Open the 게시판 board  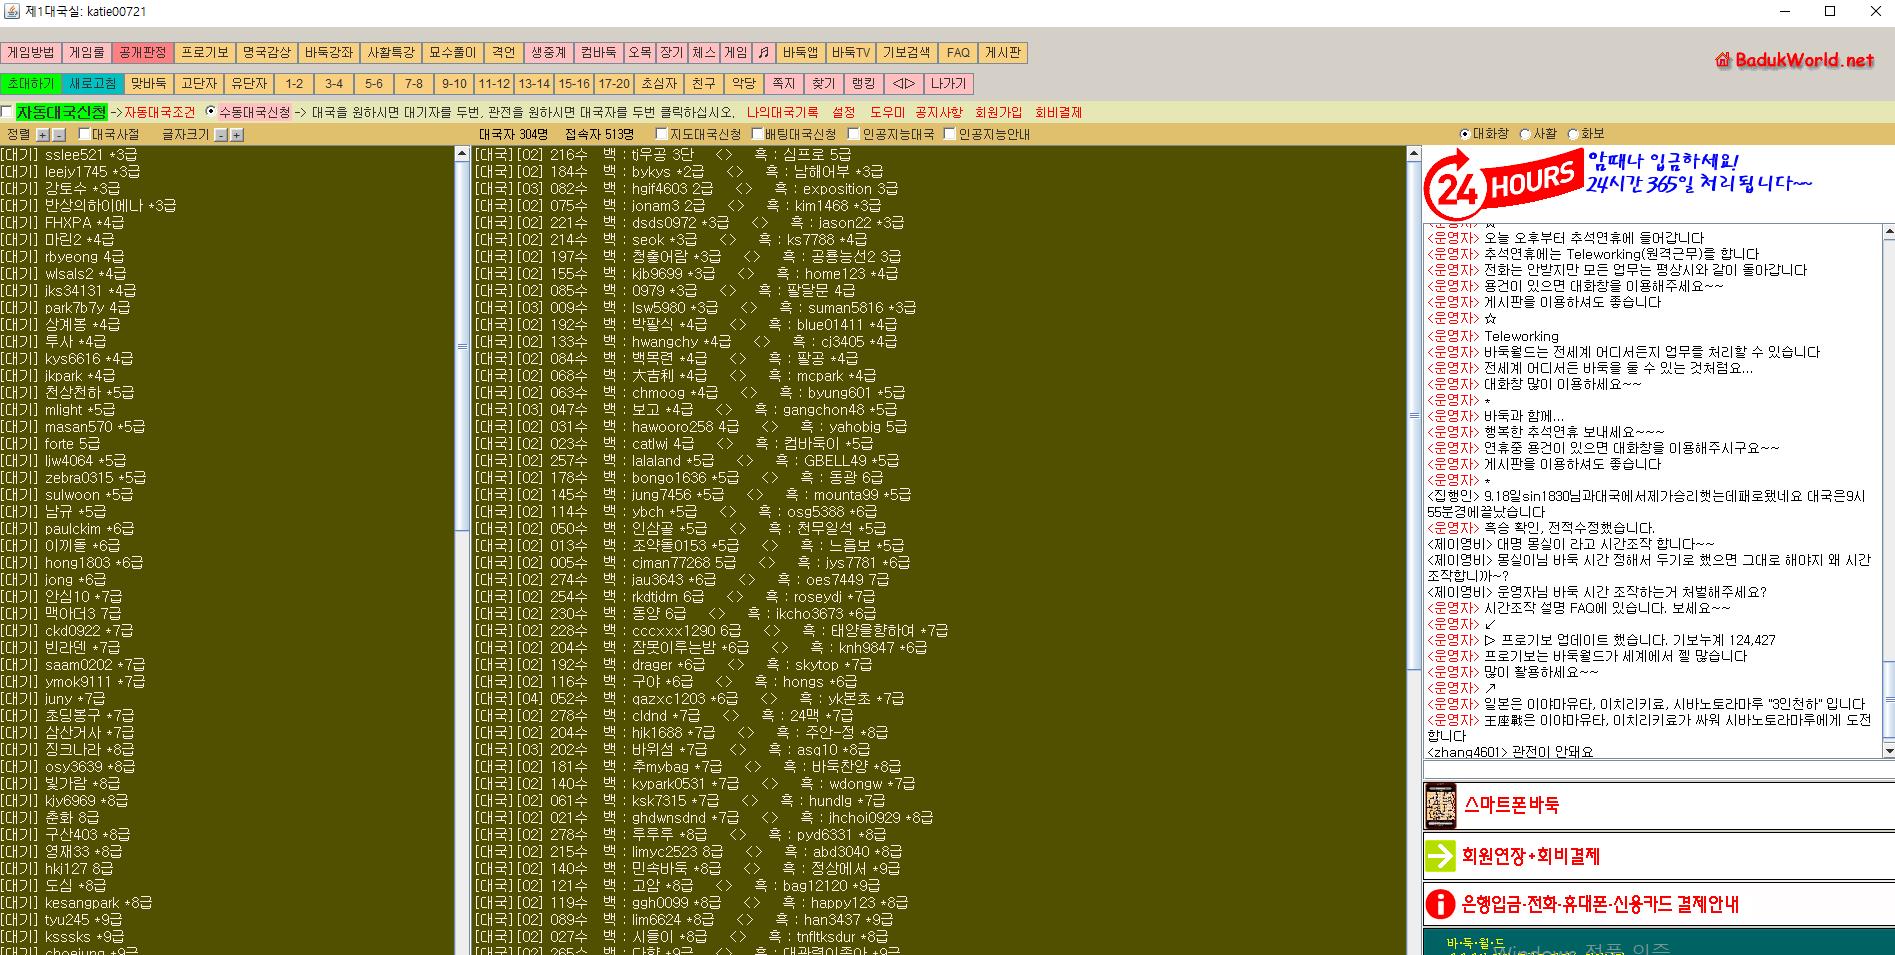1003,53
